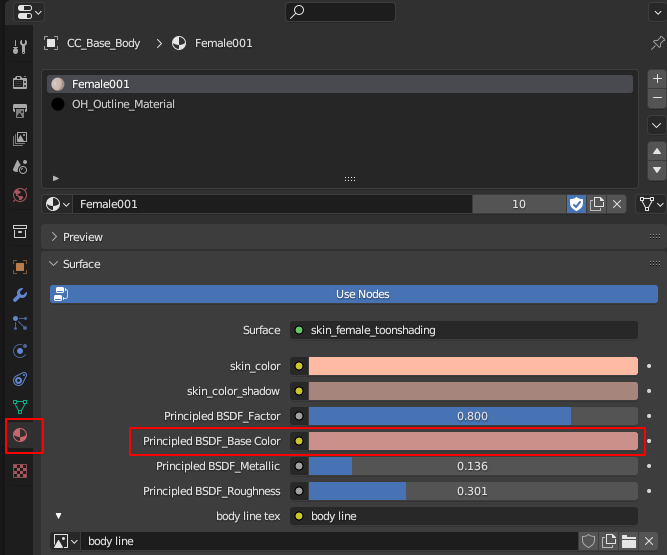Open the Object Data mesh tab

(20, 407)
